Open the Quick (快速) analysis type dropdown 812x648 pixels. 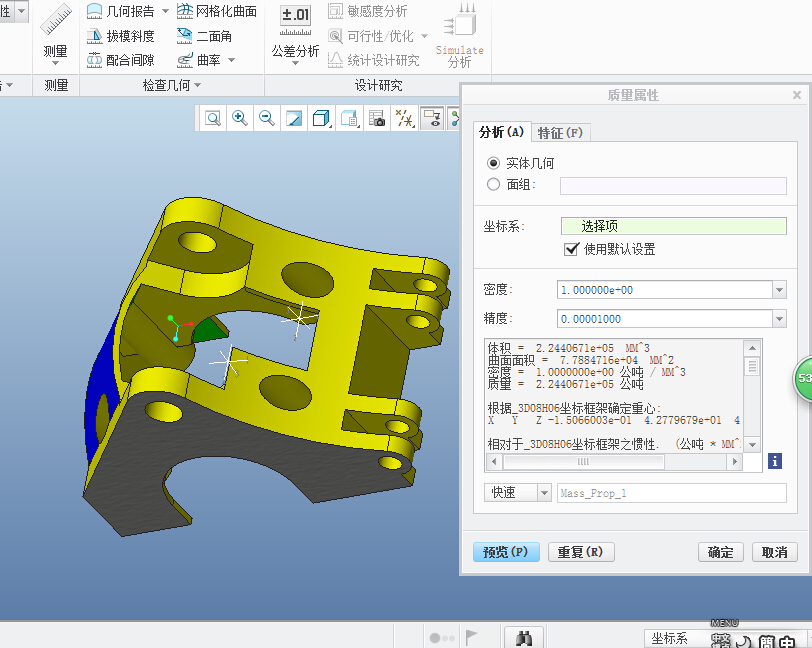point(543,493)
